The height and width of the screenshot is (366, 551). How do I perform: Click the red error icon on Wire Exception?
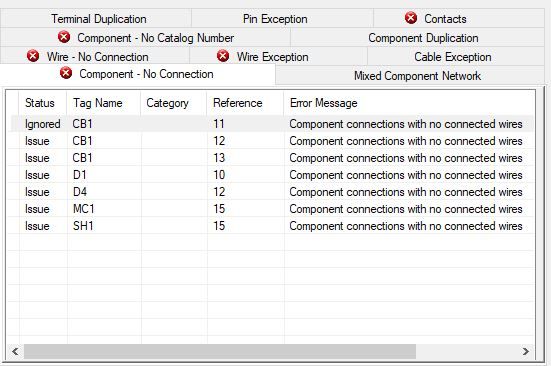pos(223,56)
